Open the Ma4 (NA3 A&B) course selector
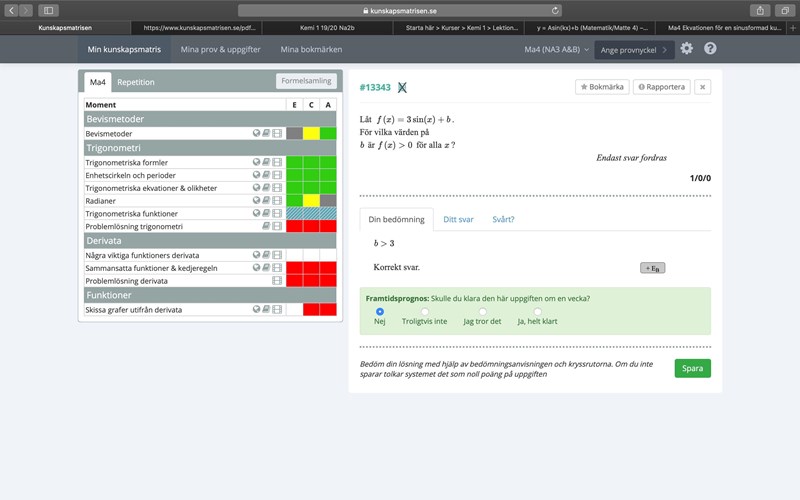800x500 pixels. tap(554, 49)
